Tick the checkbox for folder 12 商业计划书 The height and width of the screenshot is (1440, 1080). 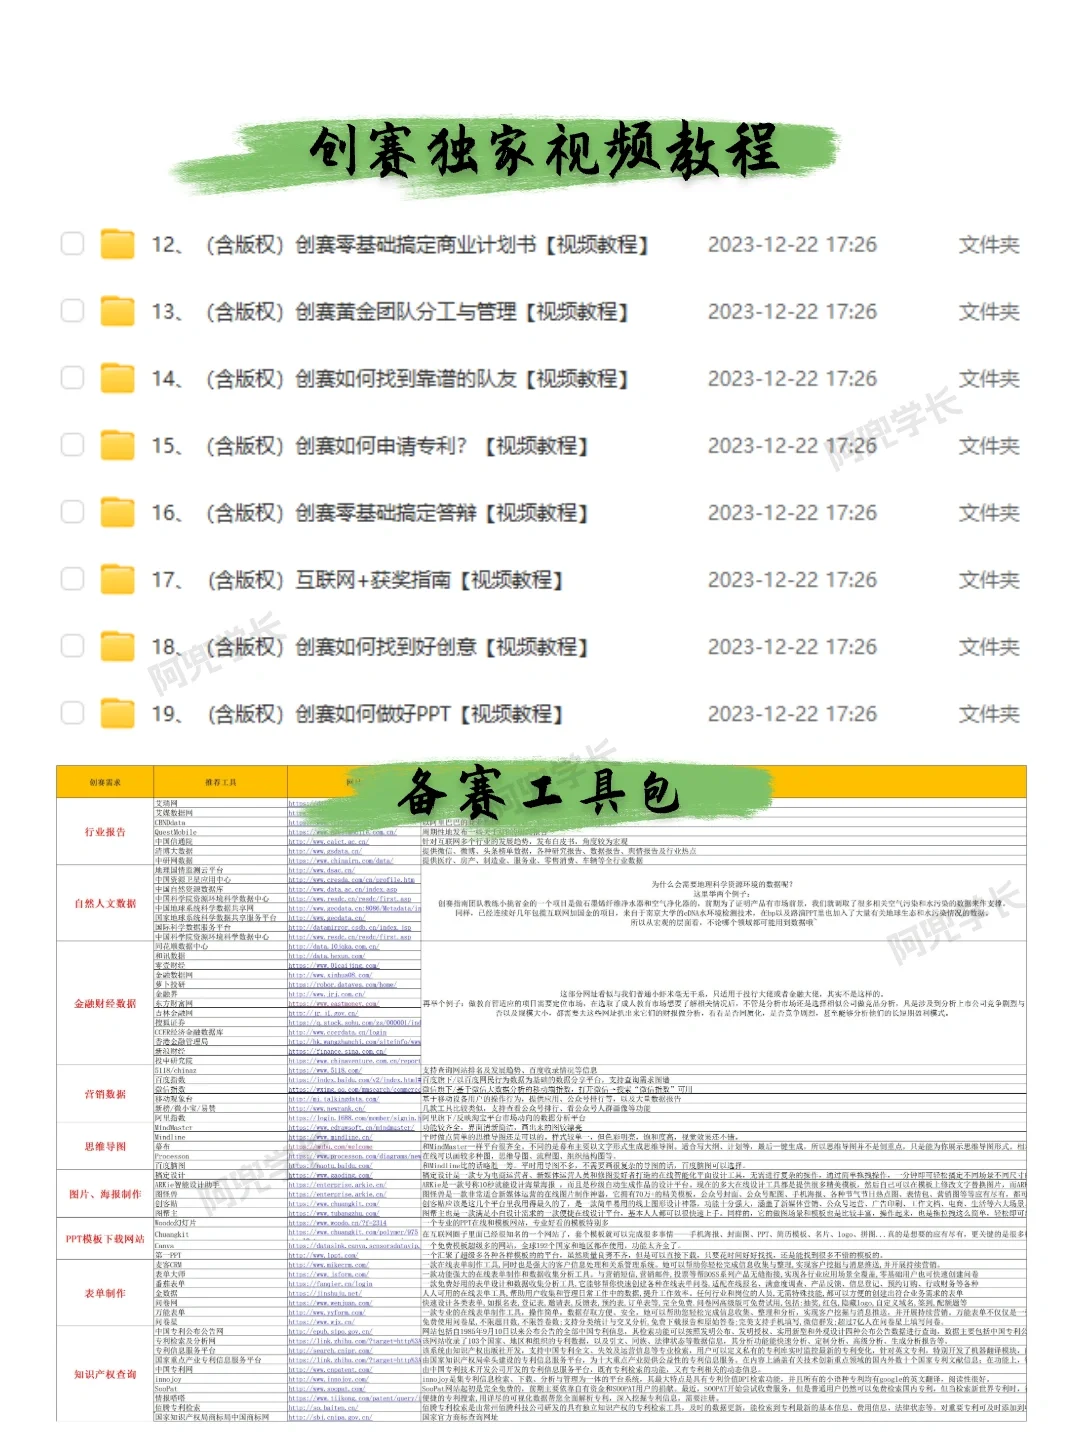[72, 244]
